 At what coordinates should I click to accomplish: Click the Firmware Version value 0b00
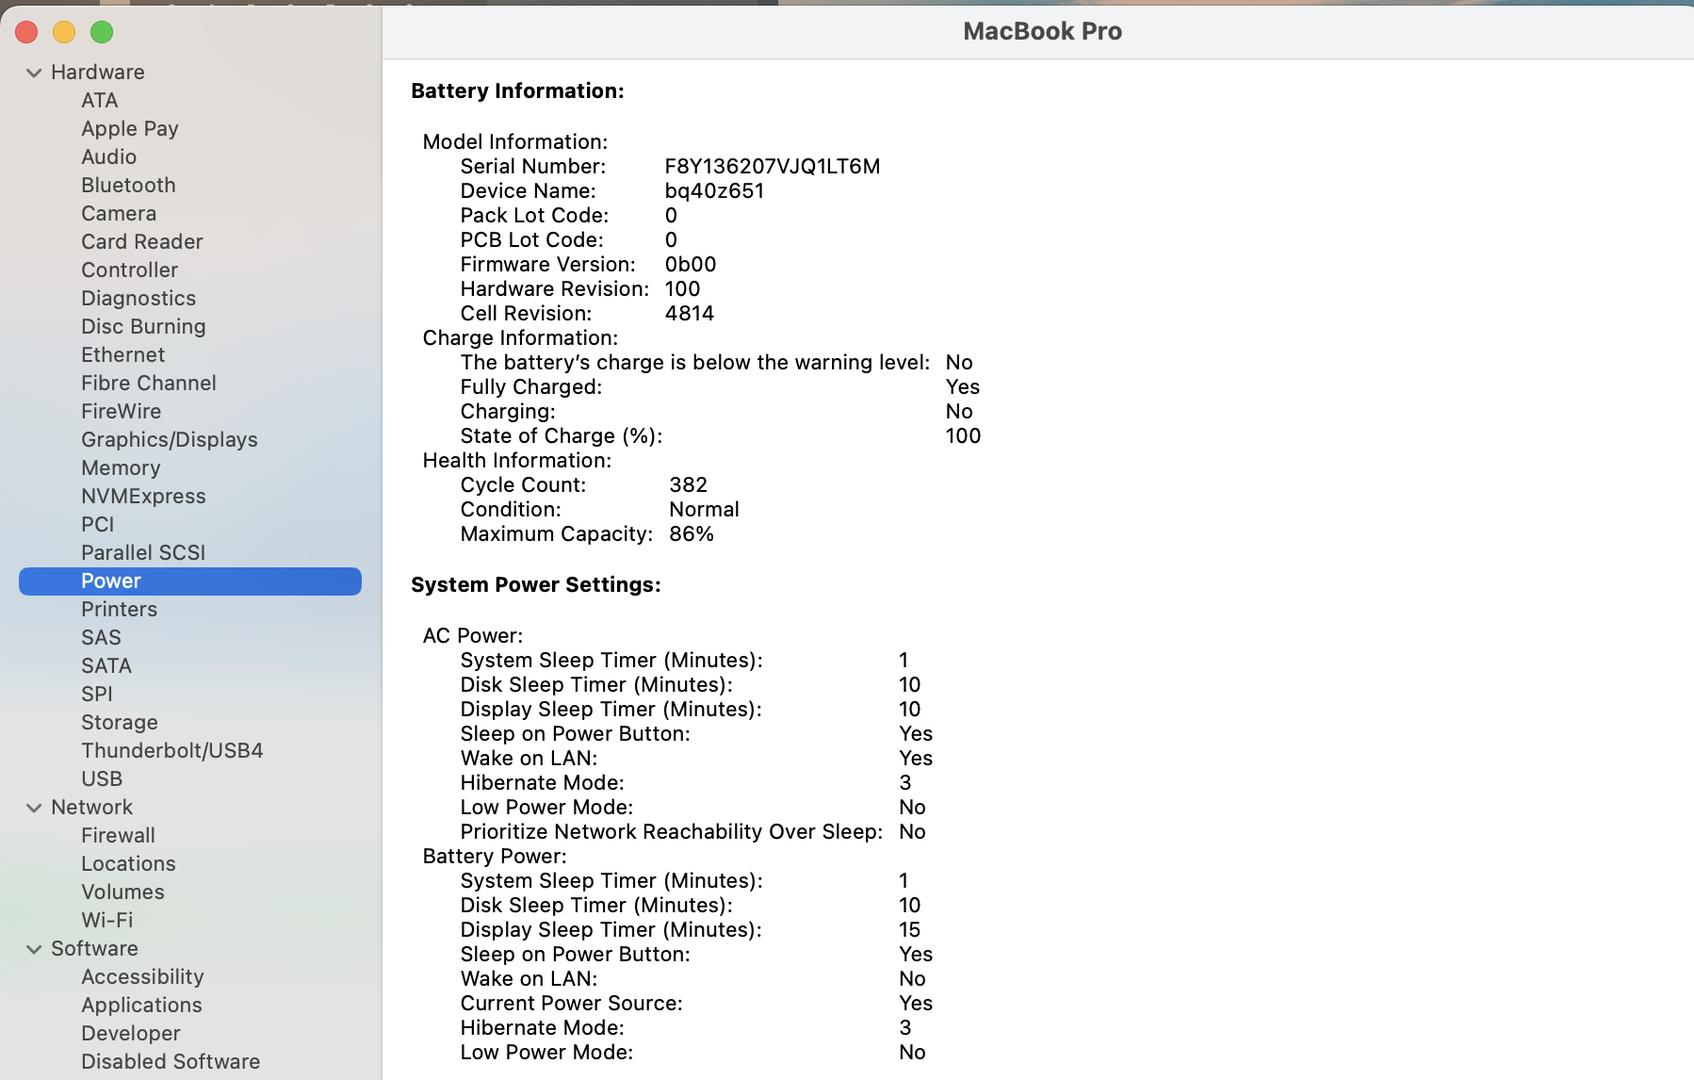(x=690, y=264)
